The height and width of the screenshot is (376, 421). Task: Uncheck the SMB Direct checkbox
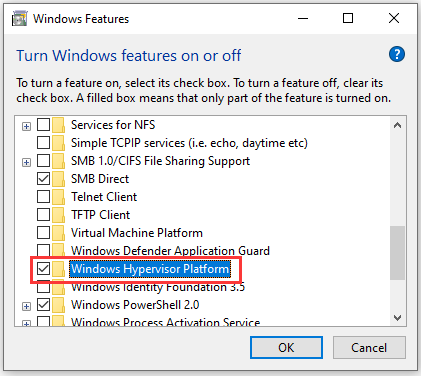[43, 179]
